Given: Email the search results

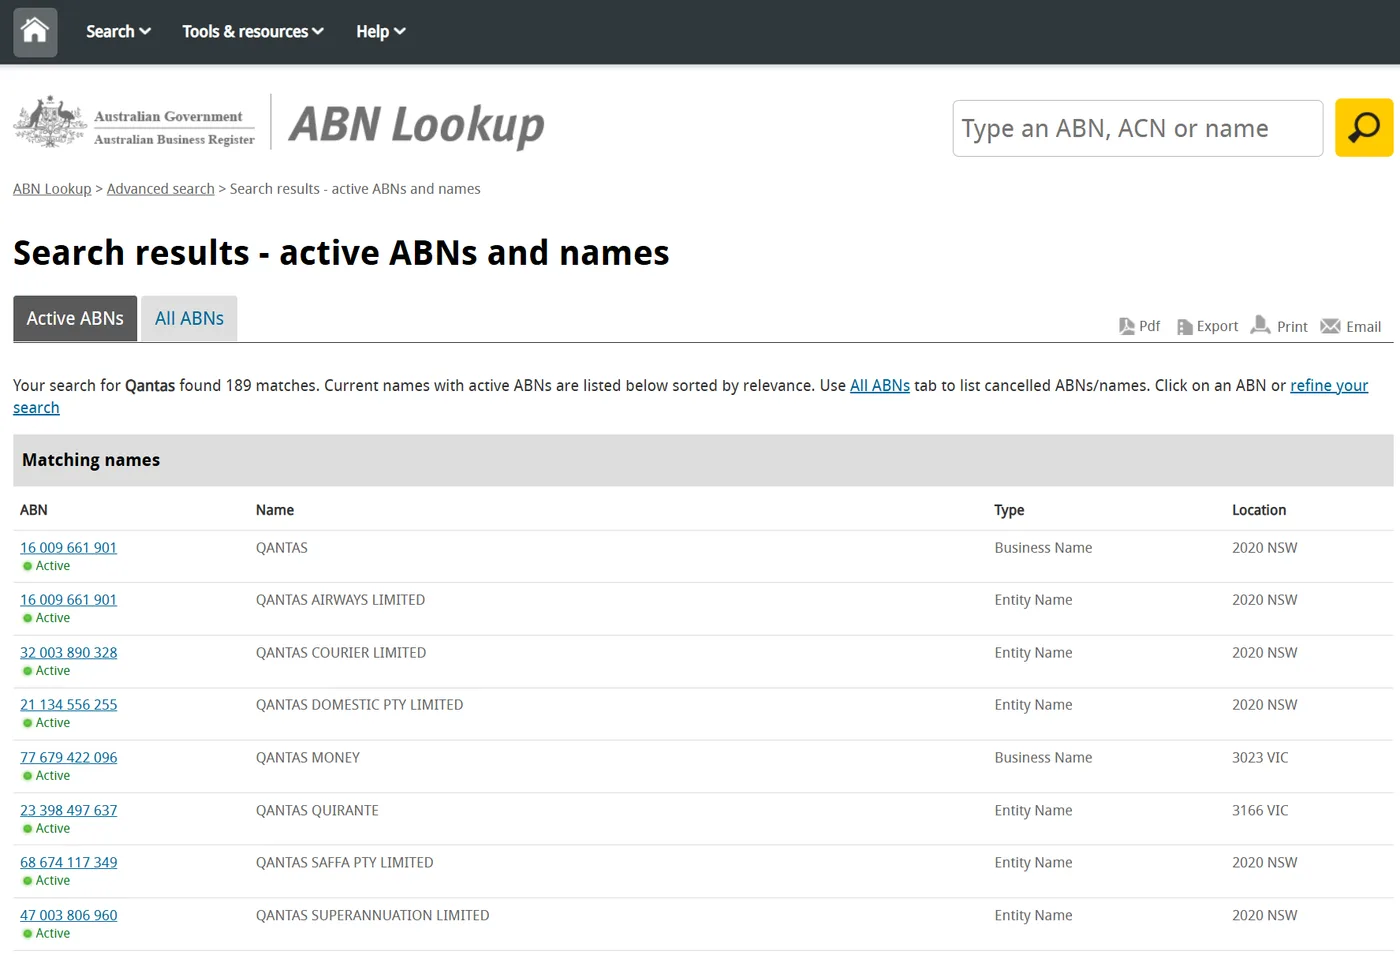Looking at the screenshot, I should coord(1351,326).
